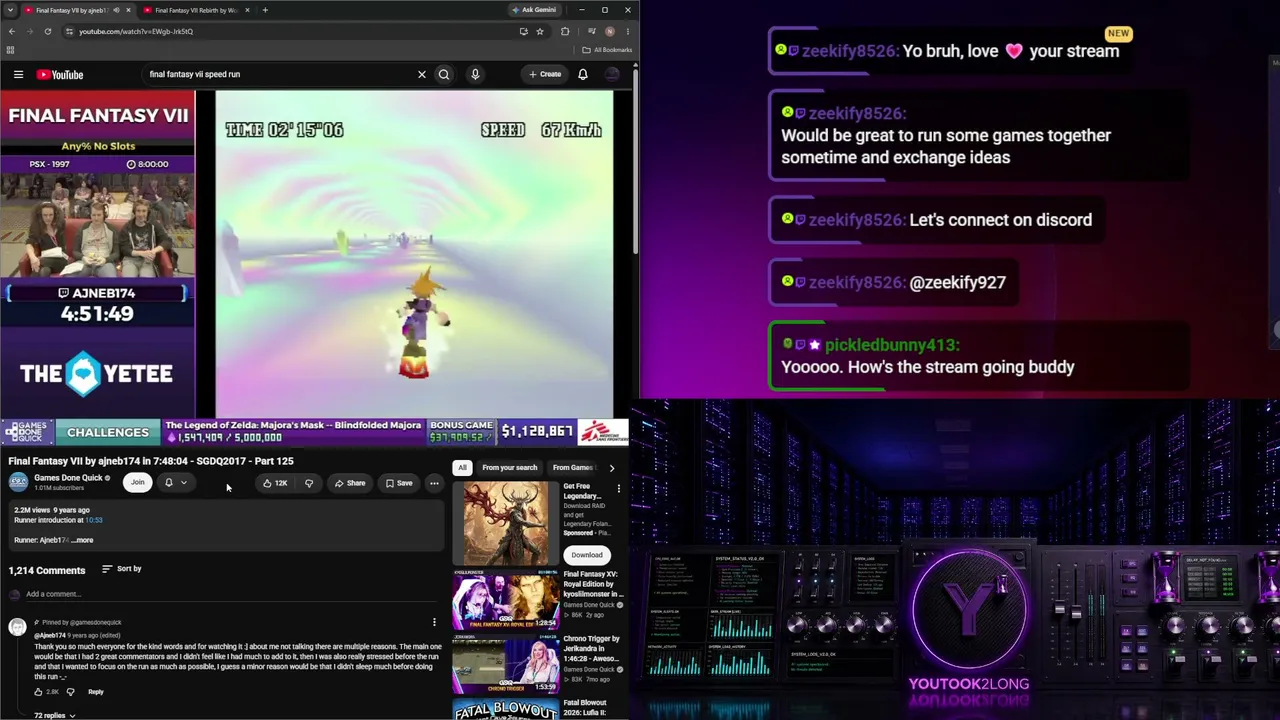Open YouTube notifications bell in header
1280x720 pixels.
(x=583, y=74)
